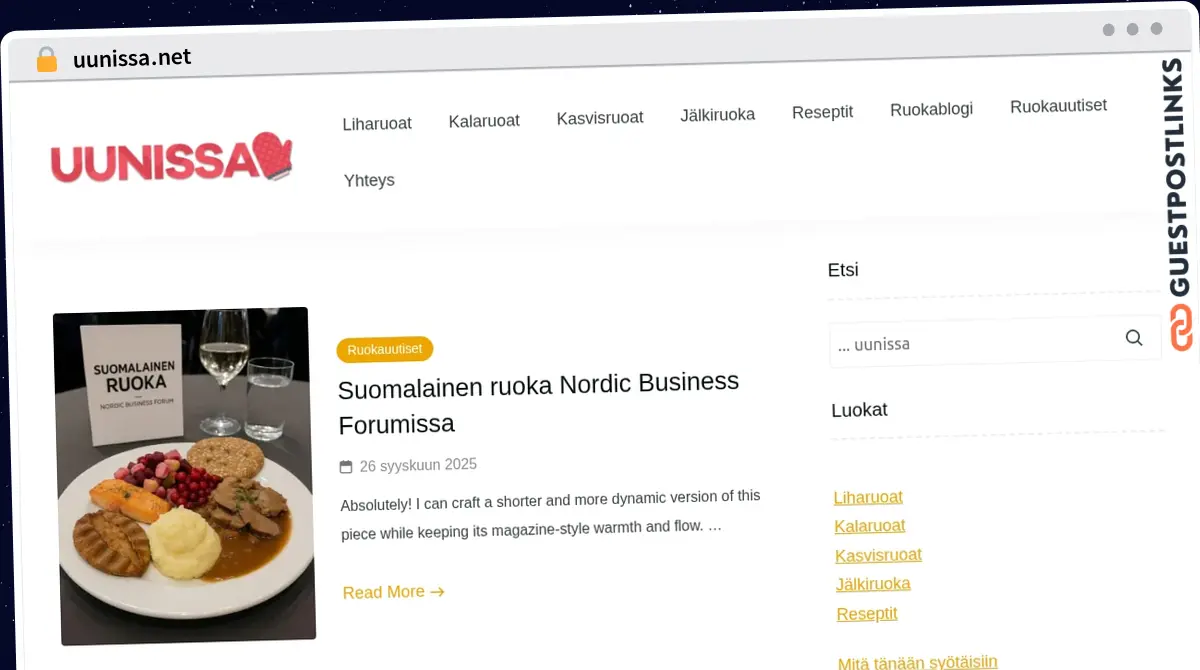Click the Read More link

coord(393,592)
